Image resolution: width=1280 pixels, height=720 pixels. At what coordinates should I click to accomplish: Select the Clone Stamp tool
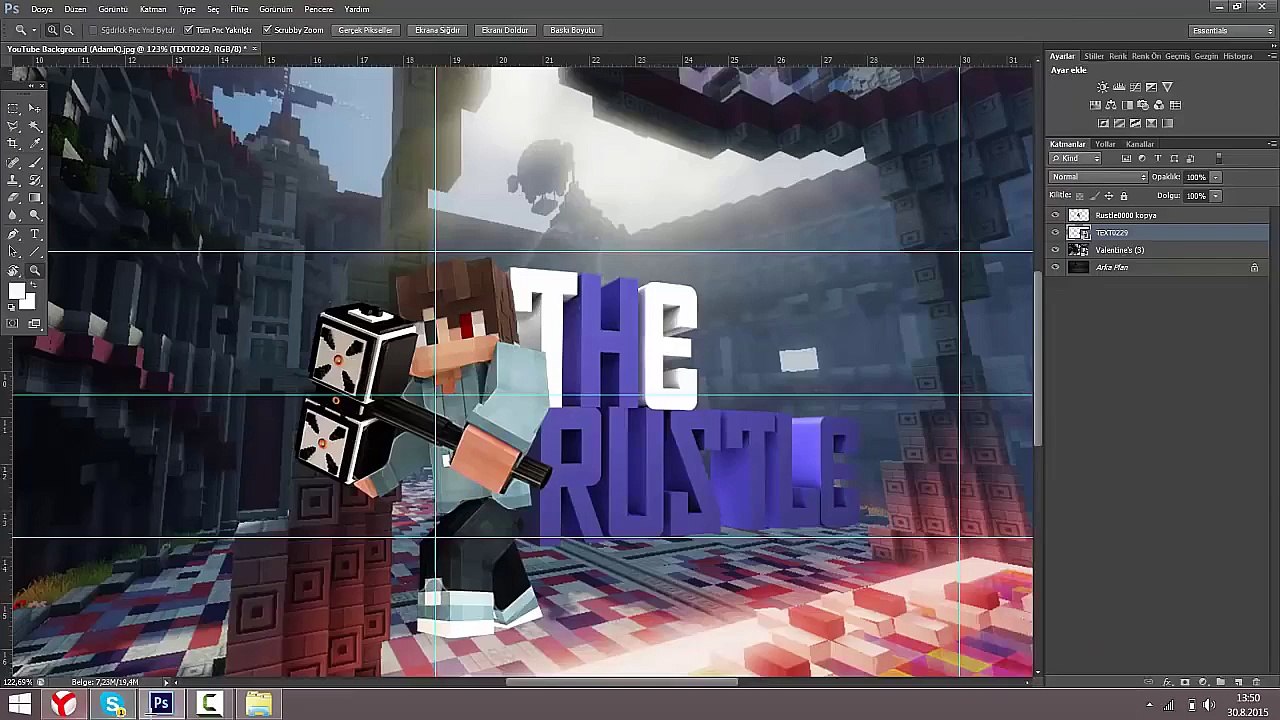pos(13,180)
